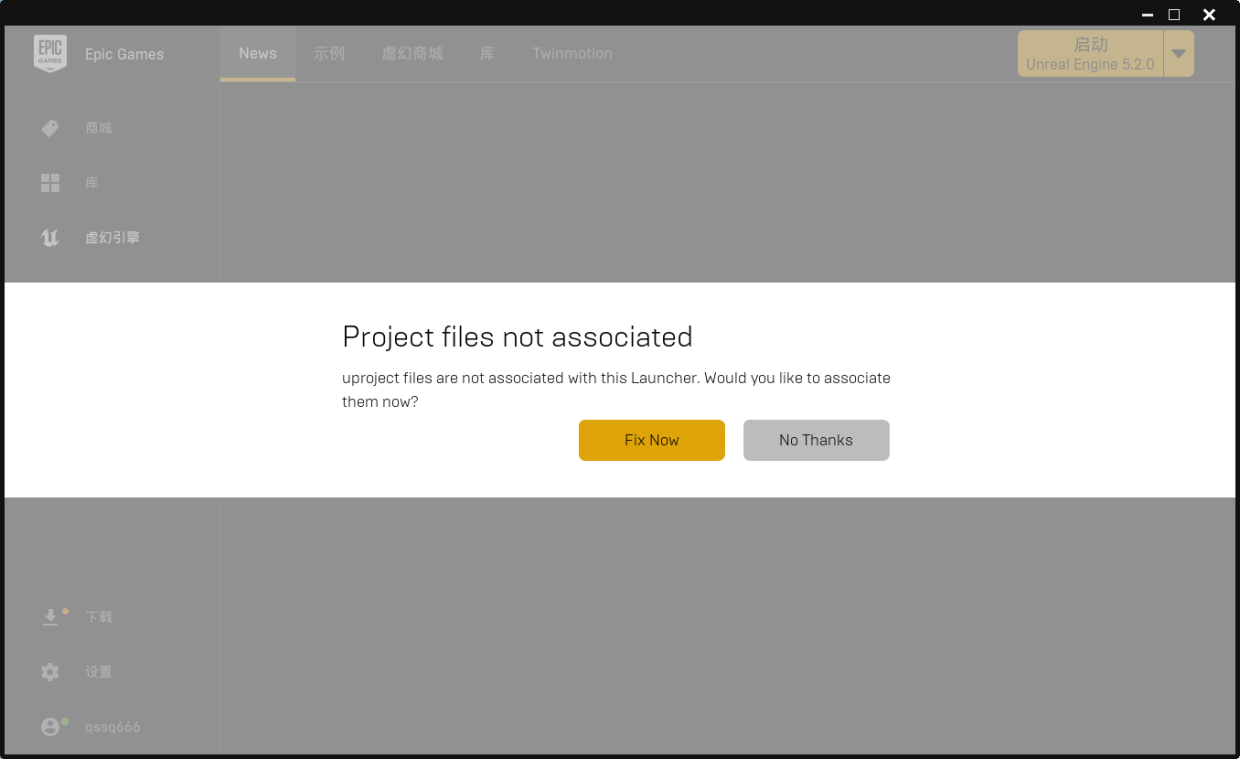Open the store price-tag icon in sidebar
Screen dimensions: 1240x759
pyautogui.click(x=50, y=128)
